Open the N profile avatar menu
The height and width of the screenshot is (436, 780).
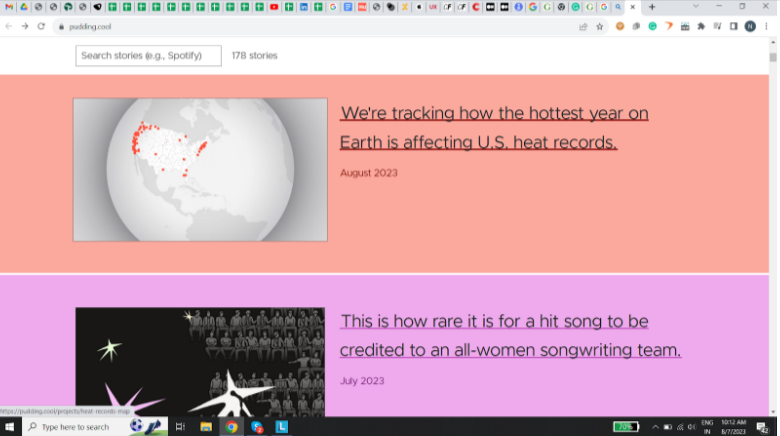(x=750, y=26)
